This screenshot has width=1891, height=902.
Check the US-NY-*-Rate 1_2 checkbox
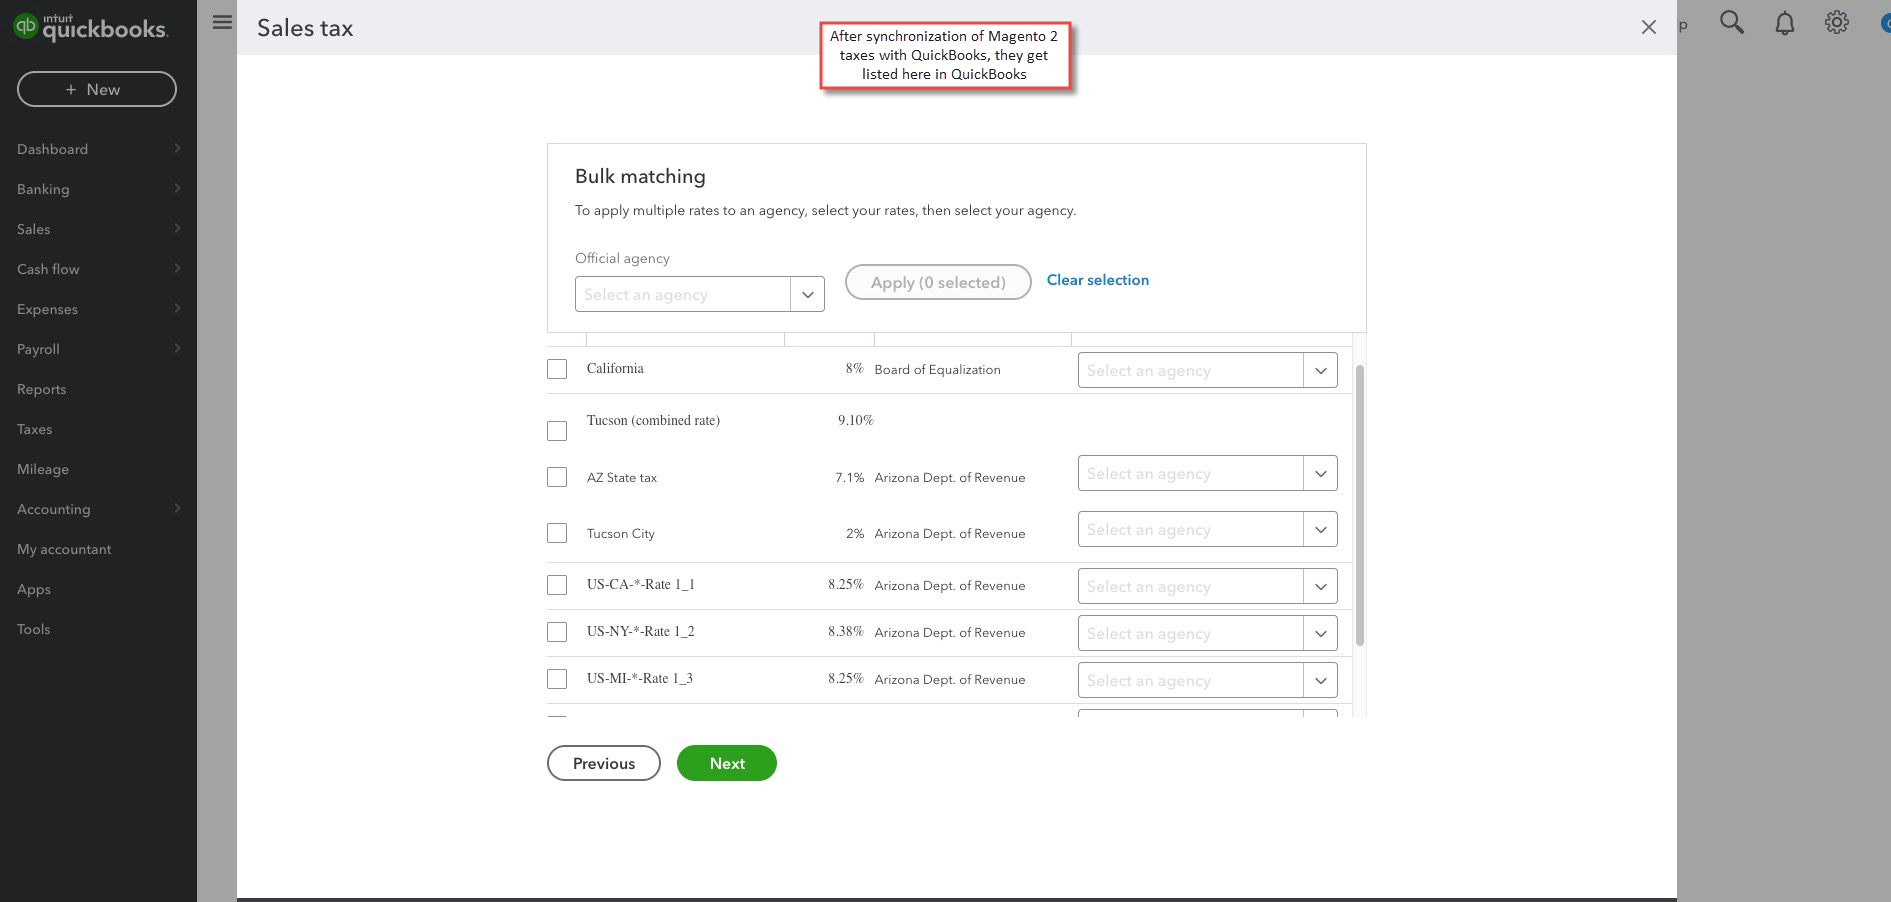click(x=557, y=632)
